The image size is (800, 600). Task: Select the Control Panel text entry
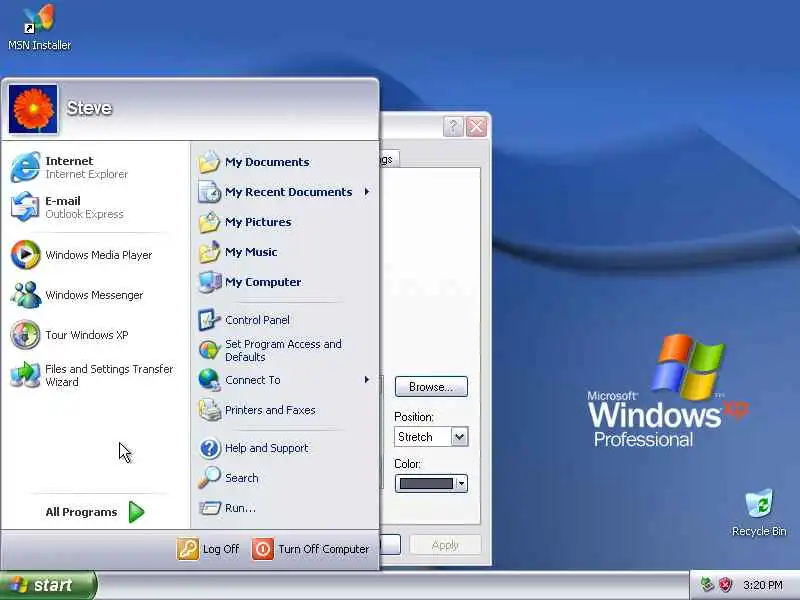[x=257, y=320]
